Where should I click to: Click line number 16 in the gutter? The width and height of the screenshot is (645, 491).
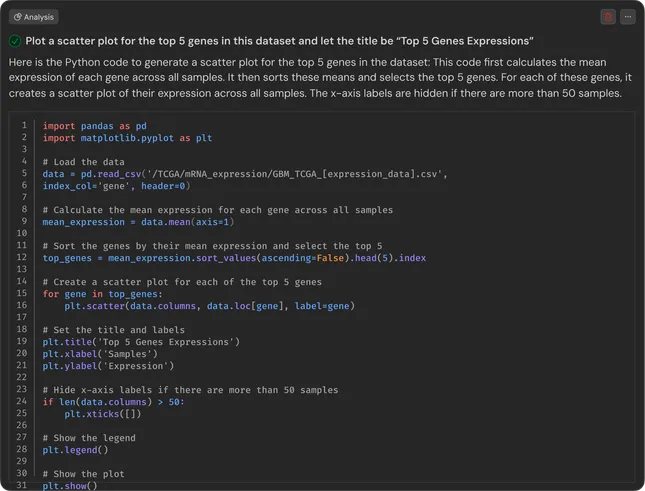point(22,305)
